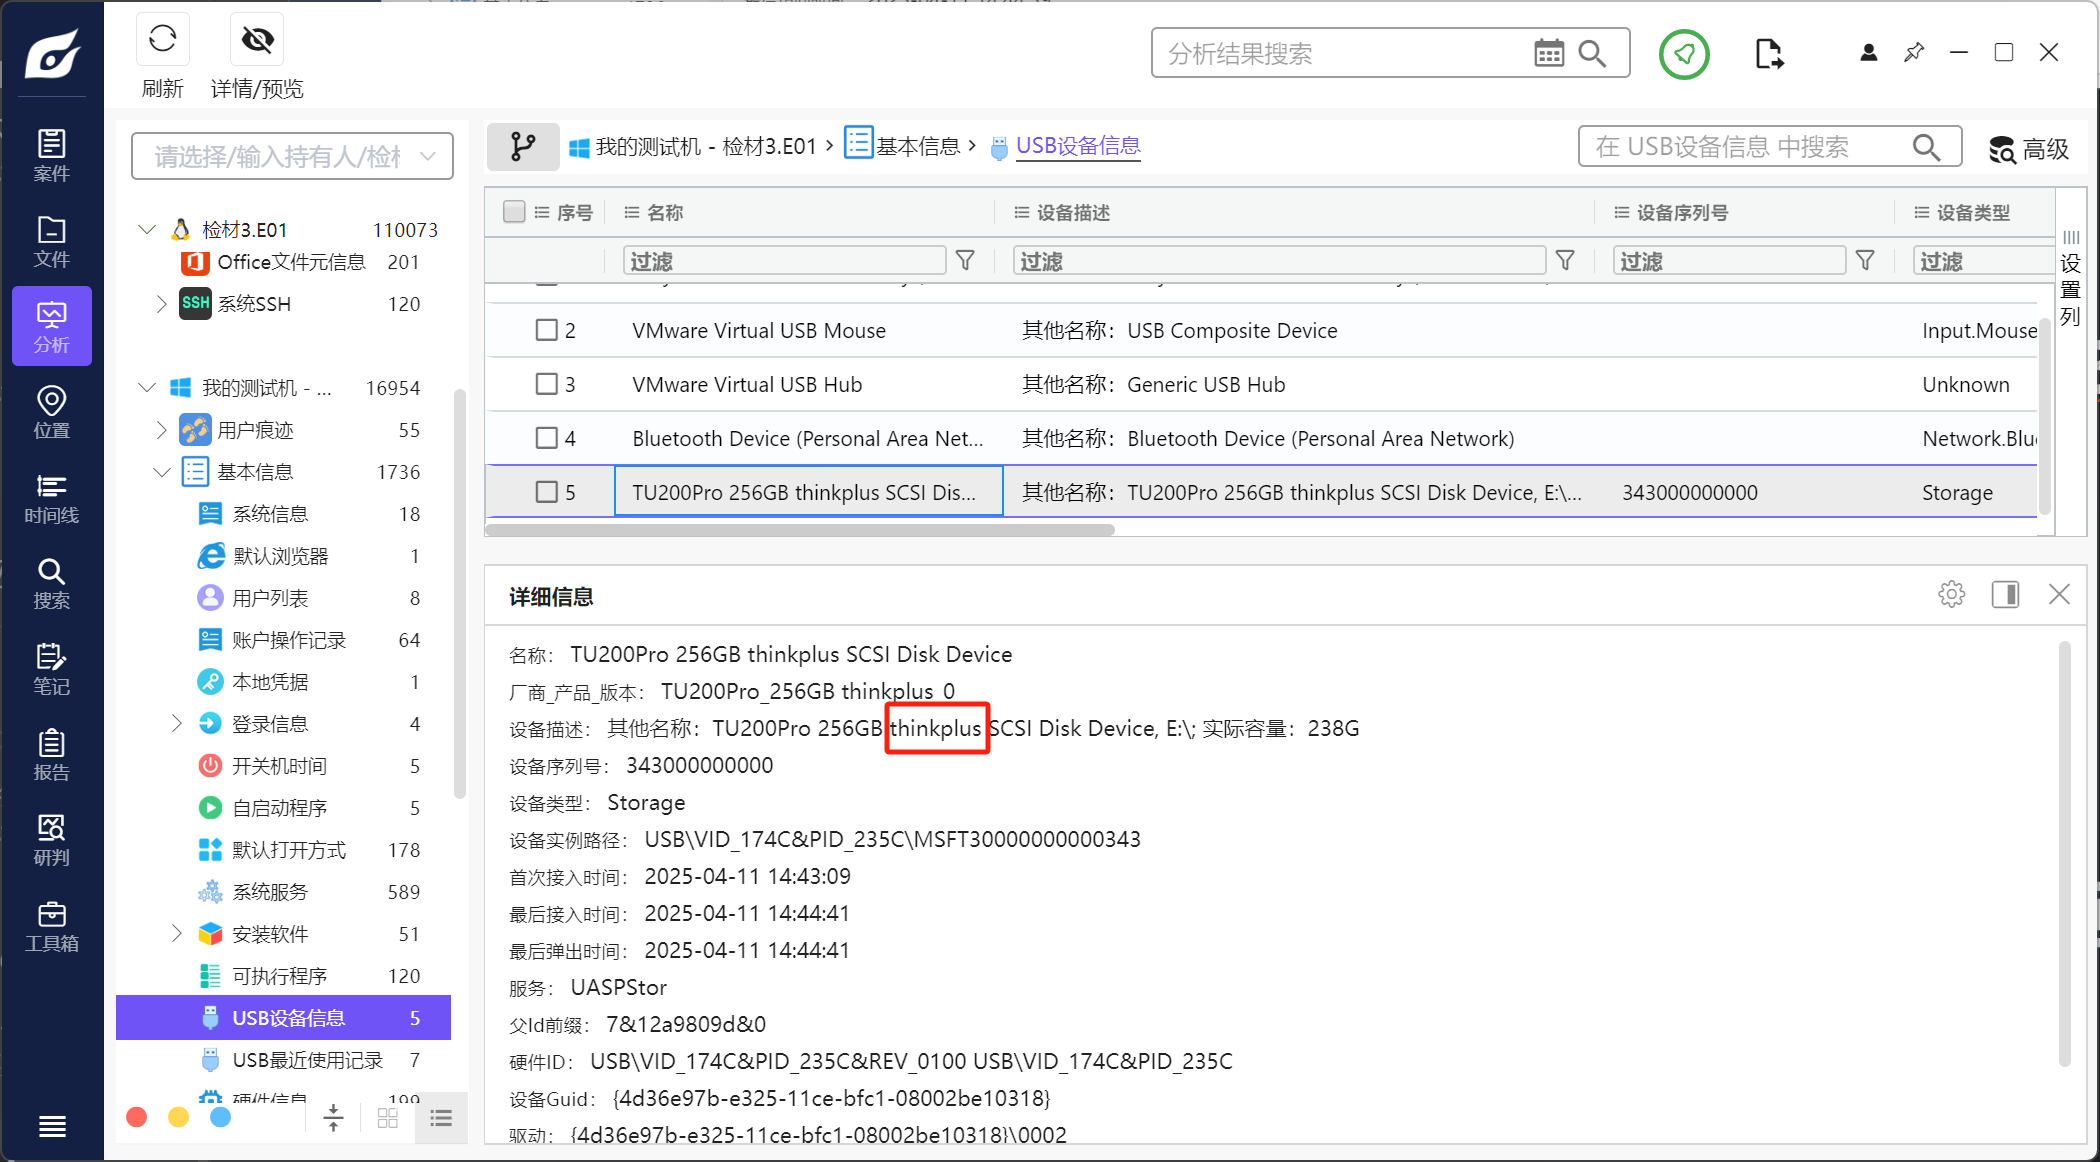This screenshot has height=1162, width=2100.
Task: Check the checkbox for row 5
Action: pos(546,492)
